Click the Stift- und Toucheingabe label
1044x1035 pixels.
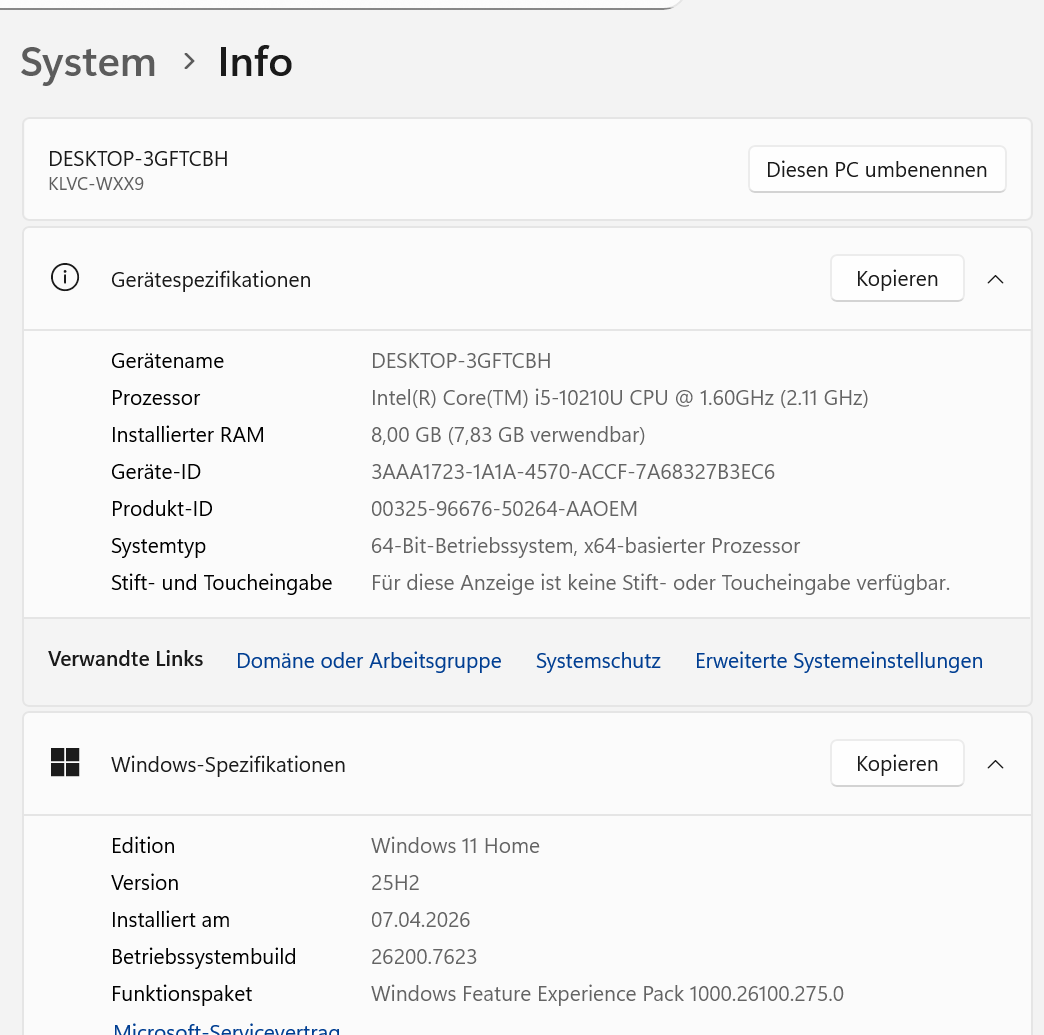(x=222, y=583)
